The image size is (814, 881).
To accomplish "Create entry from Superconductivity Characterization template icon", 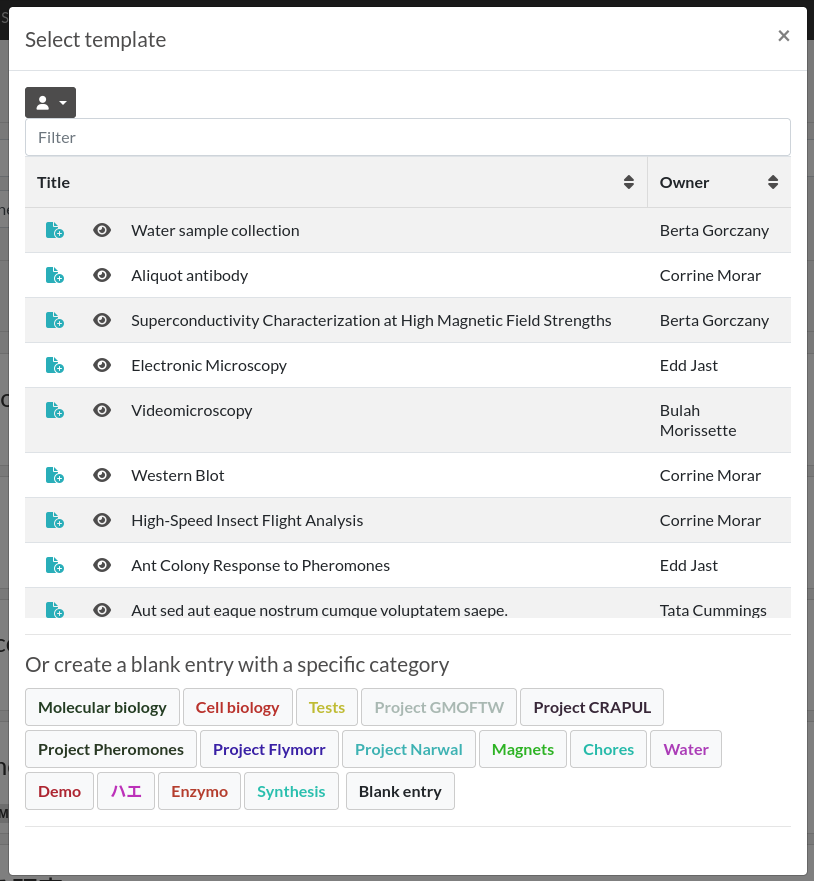I will [55, 321].
